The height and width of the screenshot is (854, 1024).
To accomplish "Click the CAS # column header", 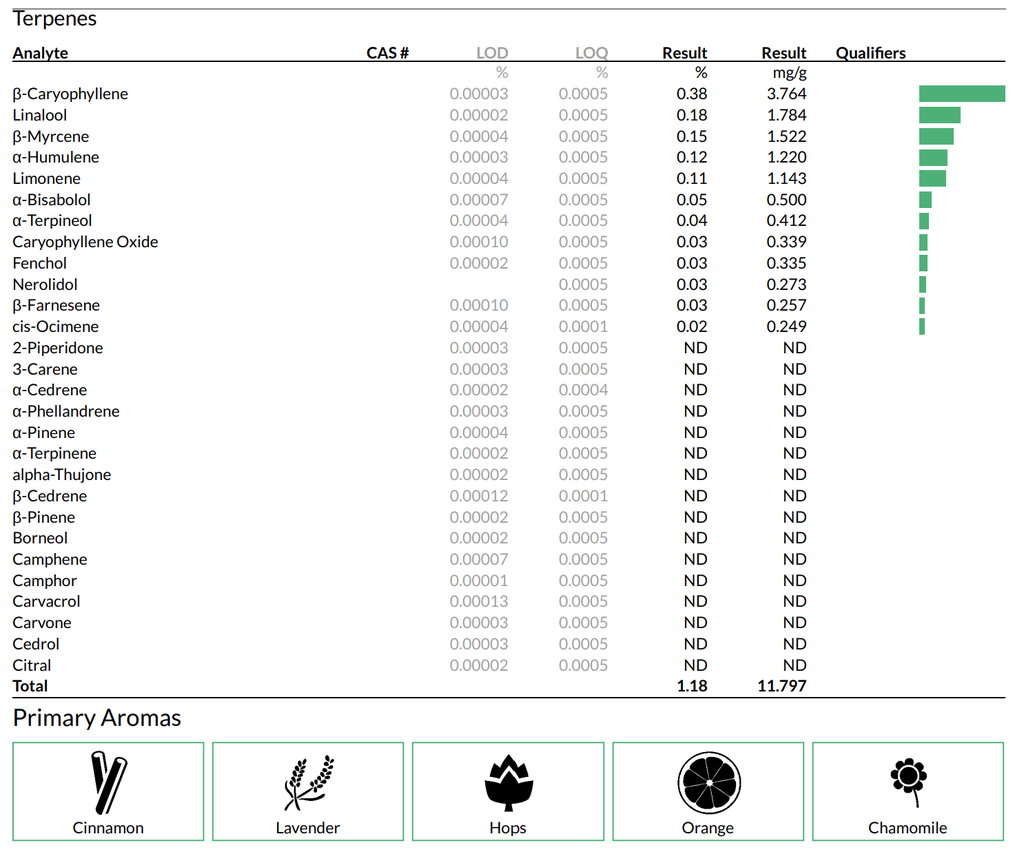I will point(387,53).
